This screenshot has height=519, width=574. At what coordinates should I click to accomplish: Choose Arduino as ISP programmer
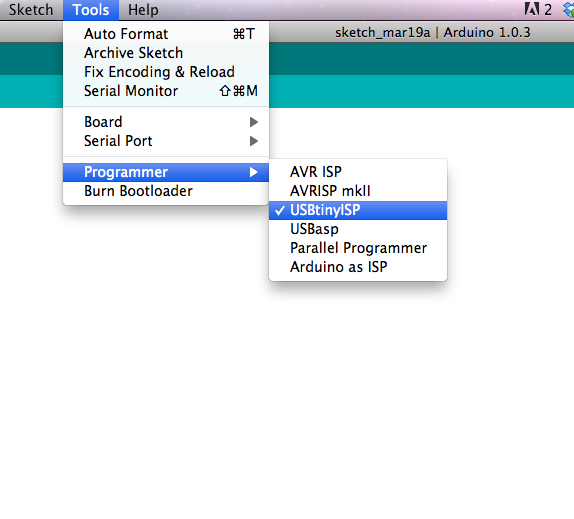pos(358,267)
